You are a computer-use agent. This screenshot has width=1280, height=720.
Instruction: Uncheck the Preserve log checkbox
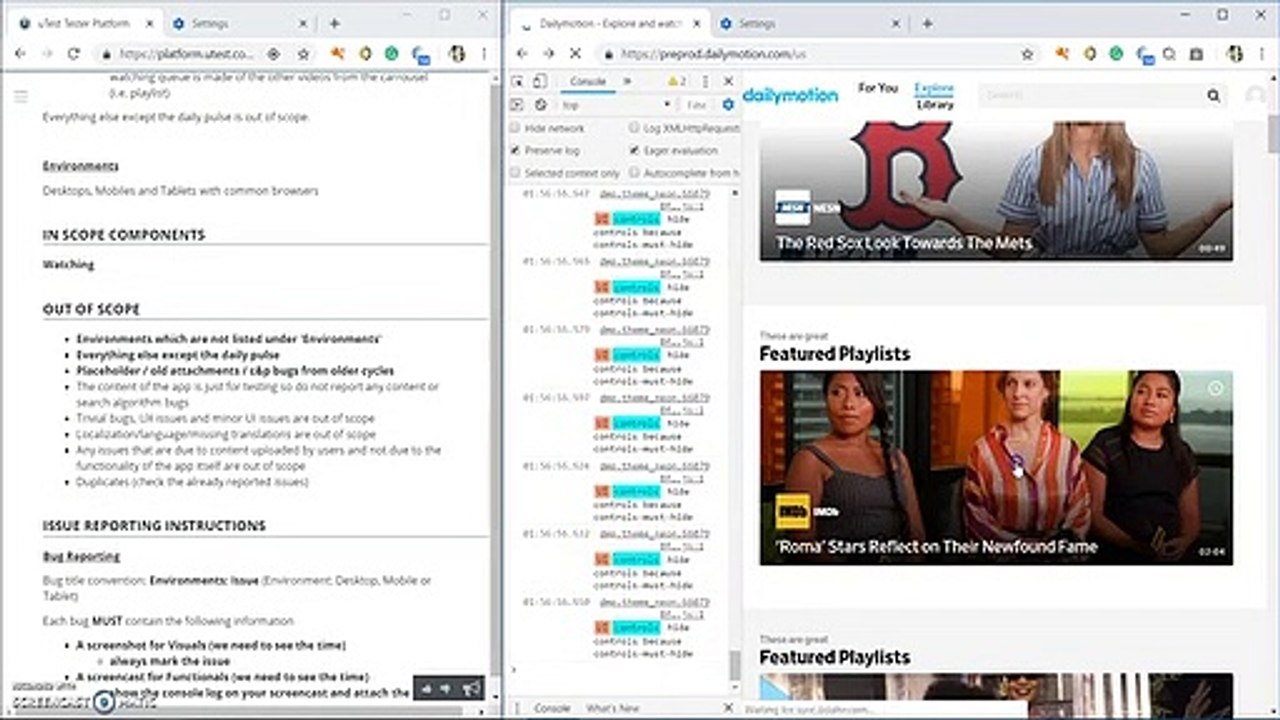pos(516,150)
